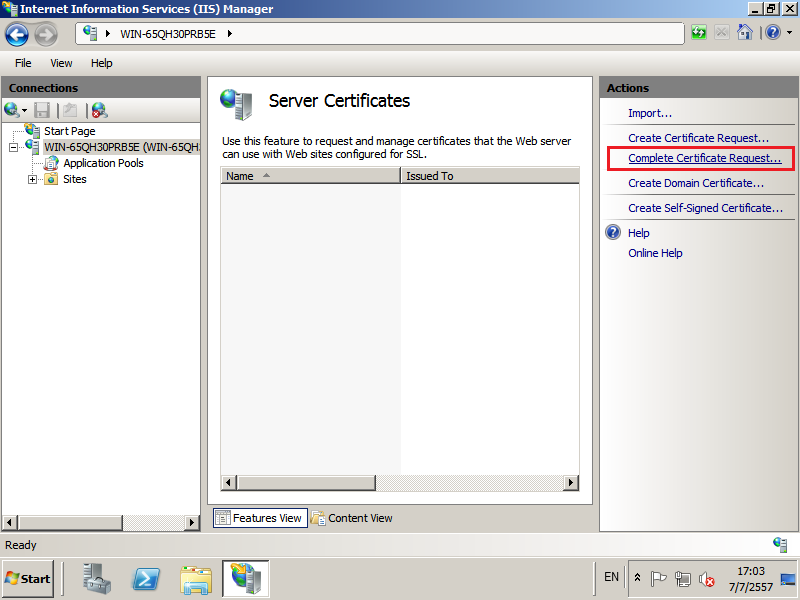
Task: Click the blue Help question-mark toolbar icon
Action: coord(772,33)
